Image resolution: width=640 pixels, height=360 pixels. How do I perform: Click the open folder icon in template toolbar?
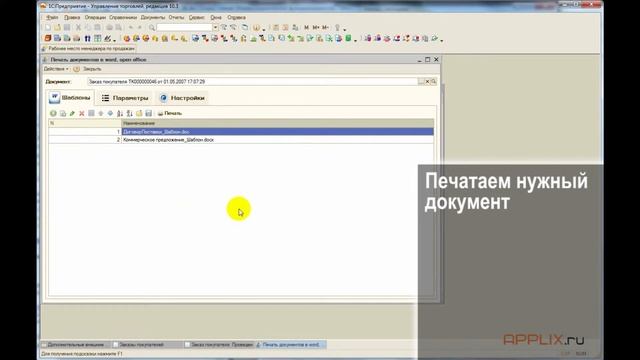point(139,113)
